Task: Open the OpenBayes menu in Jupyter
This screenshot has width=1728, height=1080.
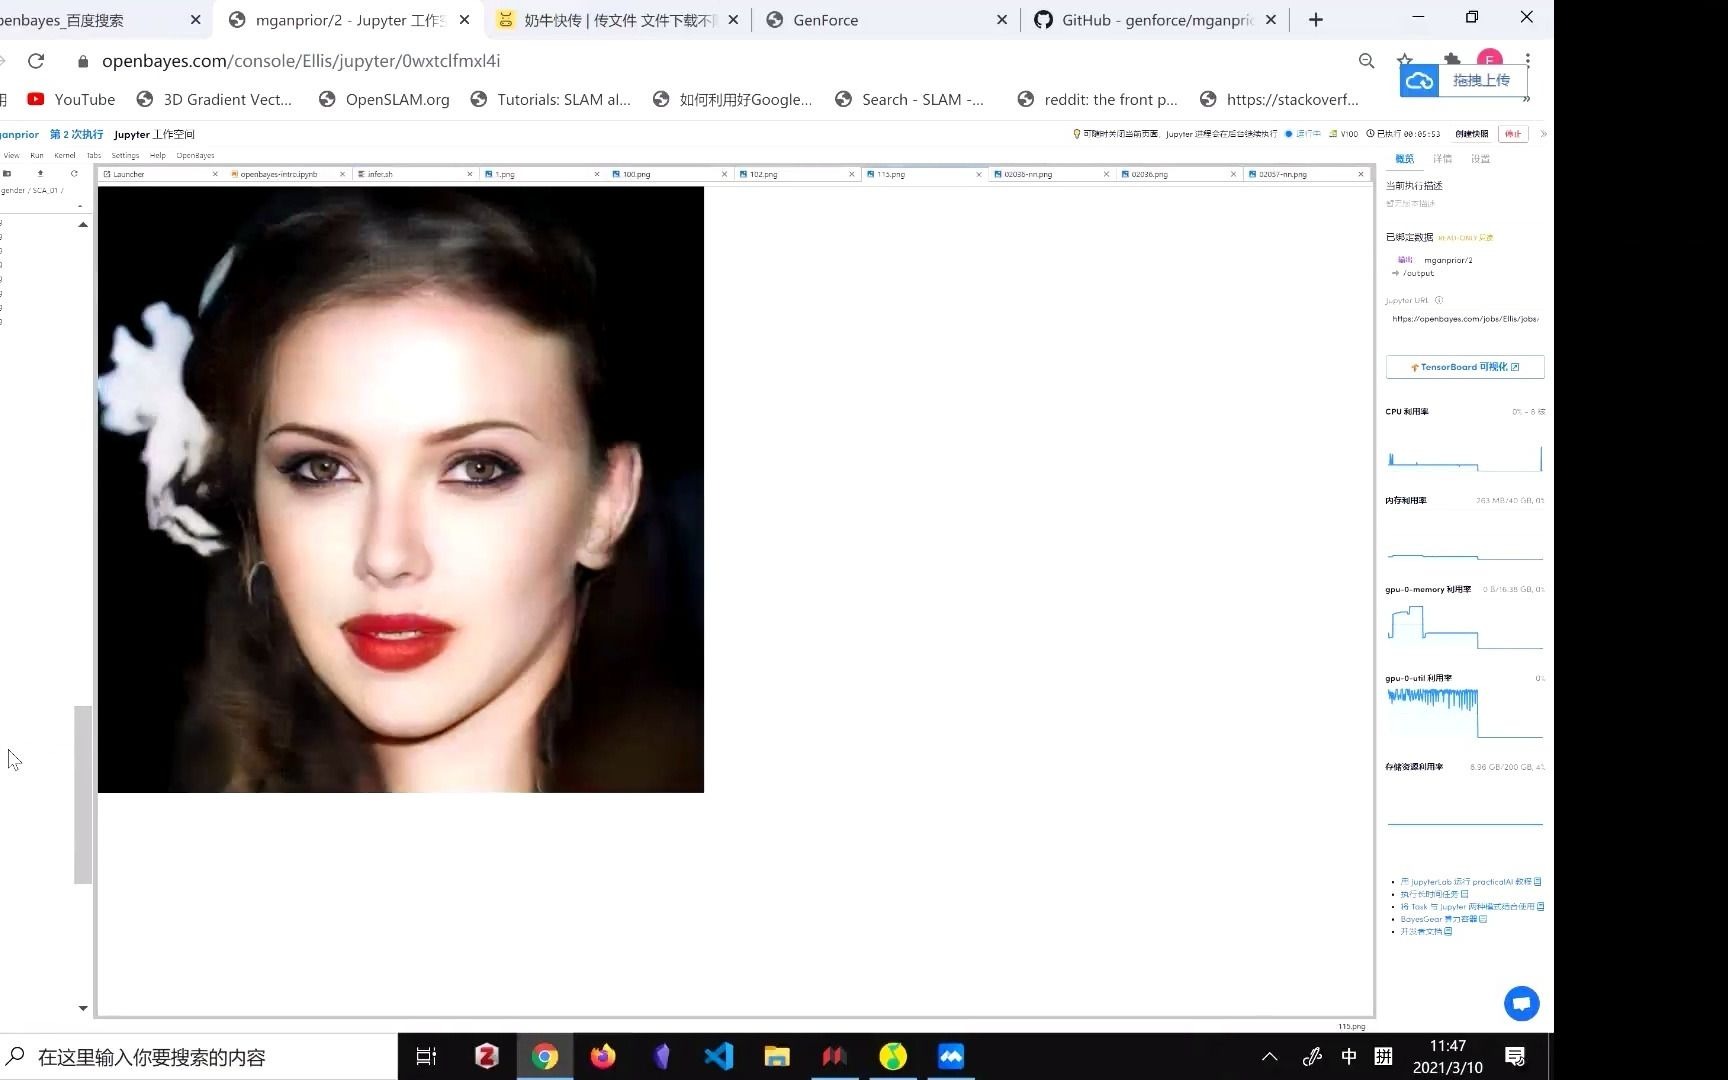Action: click(195, 155)
